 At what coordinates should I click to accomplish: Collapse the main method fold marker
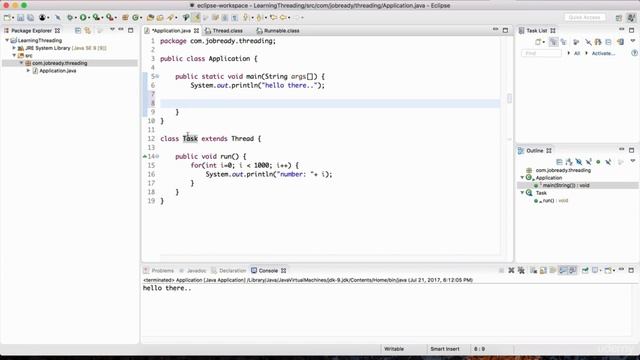[x=157, y=76]
